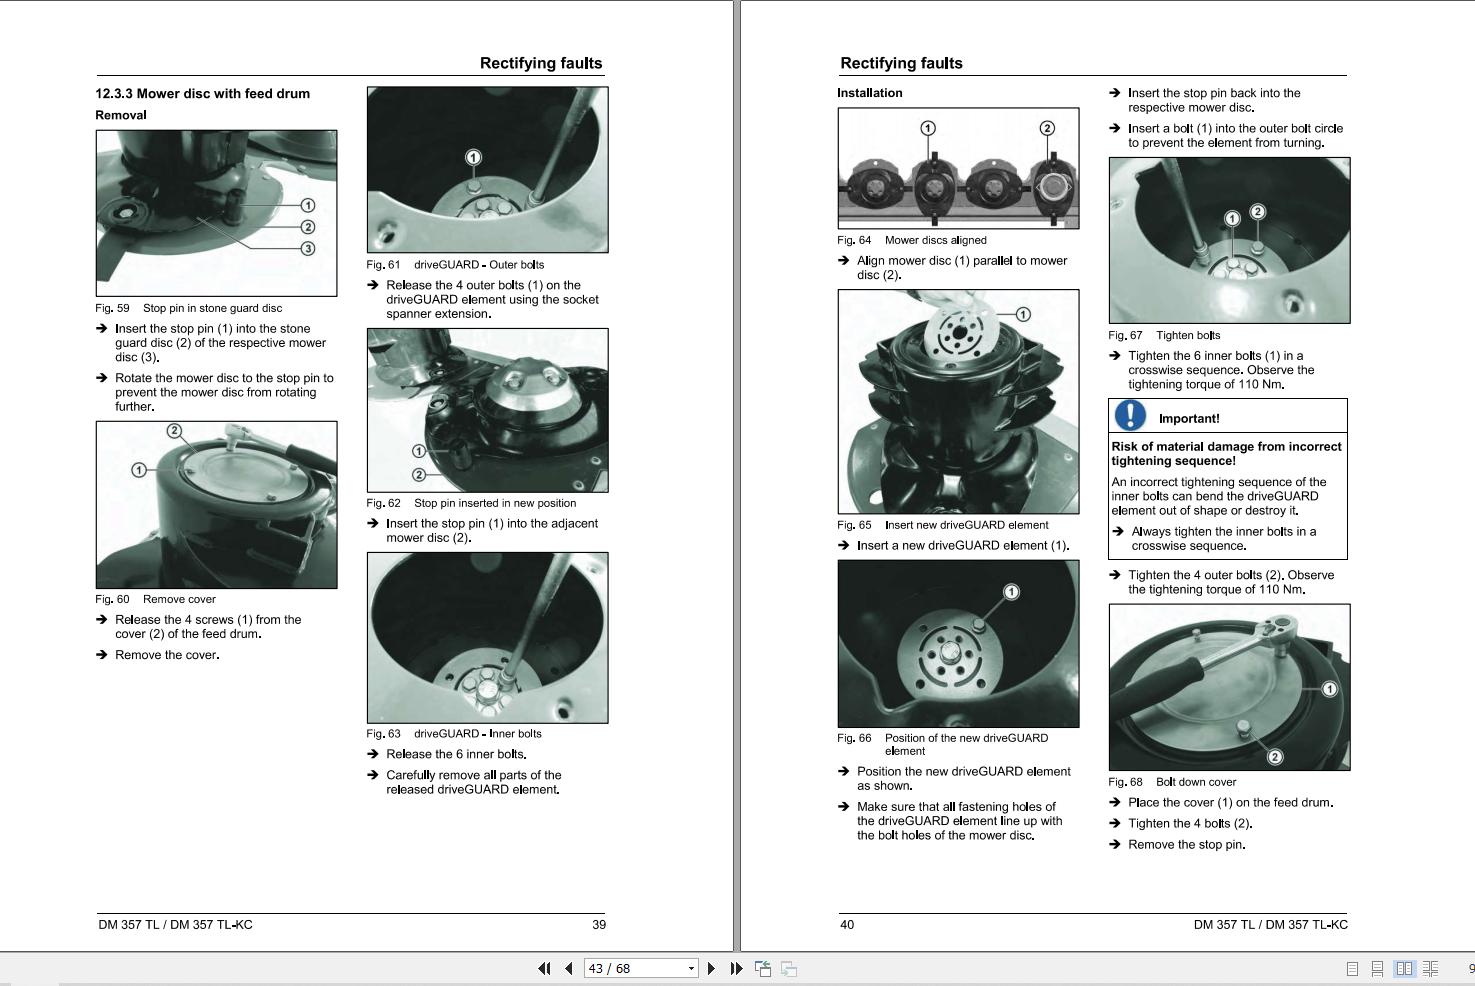Switch to continuous scrolling layout
This screenshot has height=986, width=1475.
(x=1377, y=968)
